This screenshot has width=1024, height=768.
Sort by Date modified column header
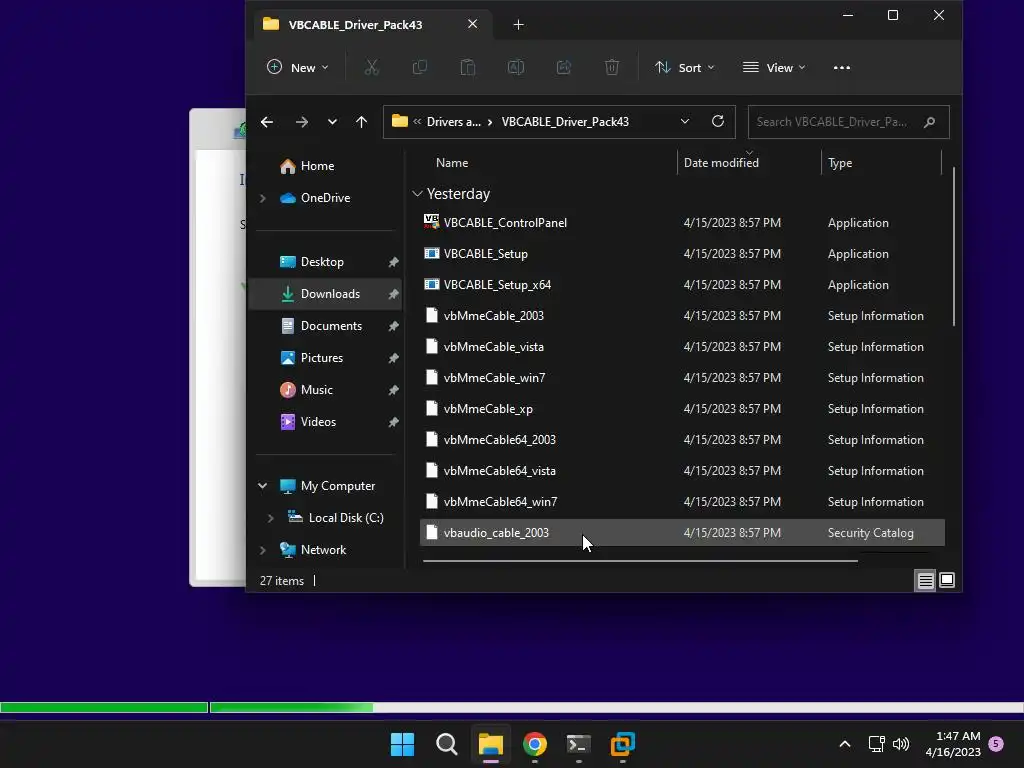coord(721,163)
